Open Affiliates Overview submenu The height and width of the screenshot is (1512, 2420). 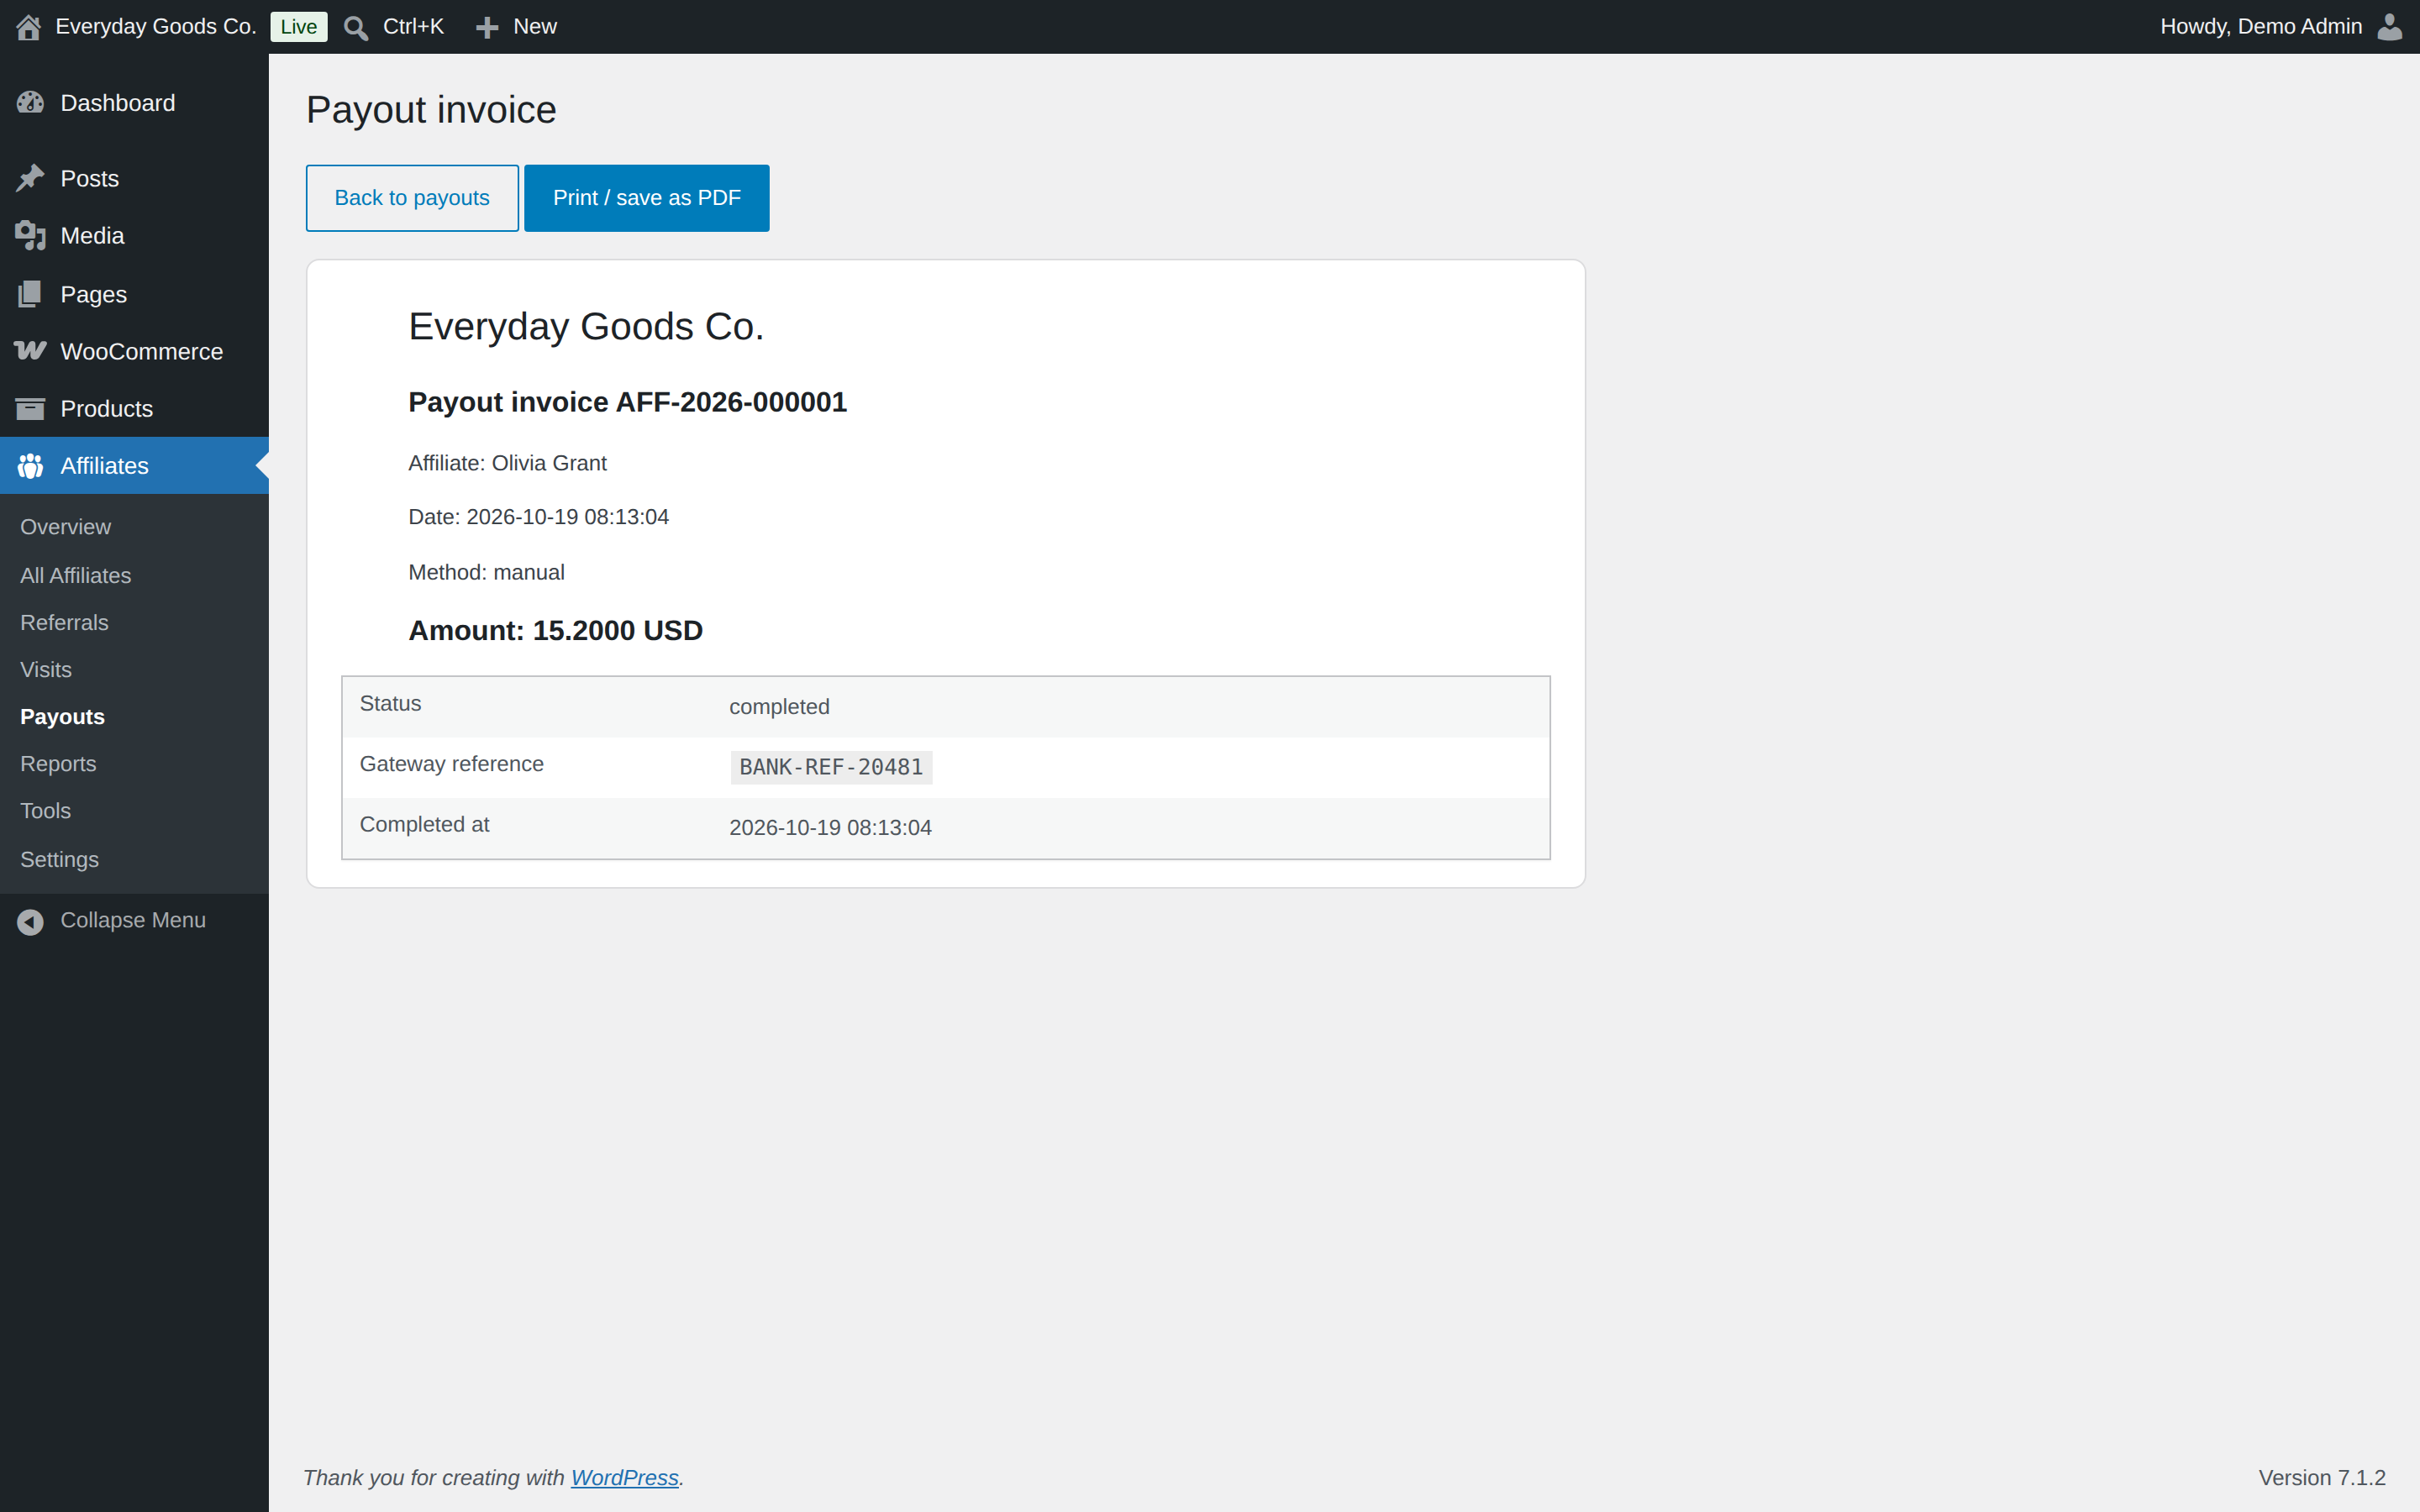(65, 527)
